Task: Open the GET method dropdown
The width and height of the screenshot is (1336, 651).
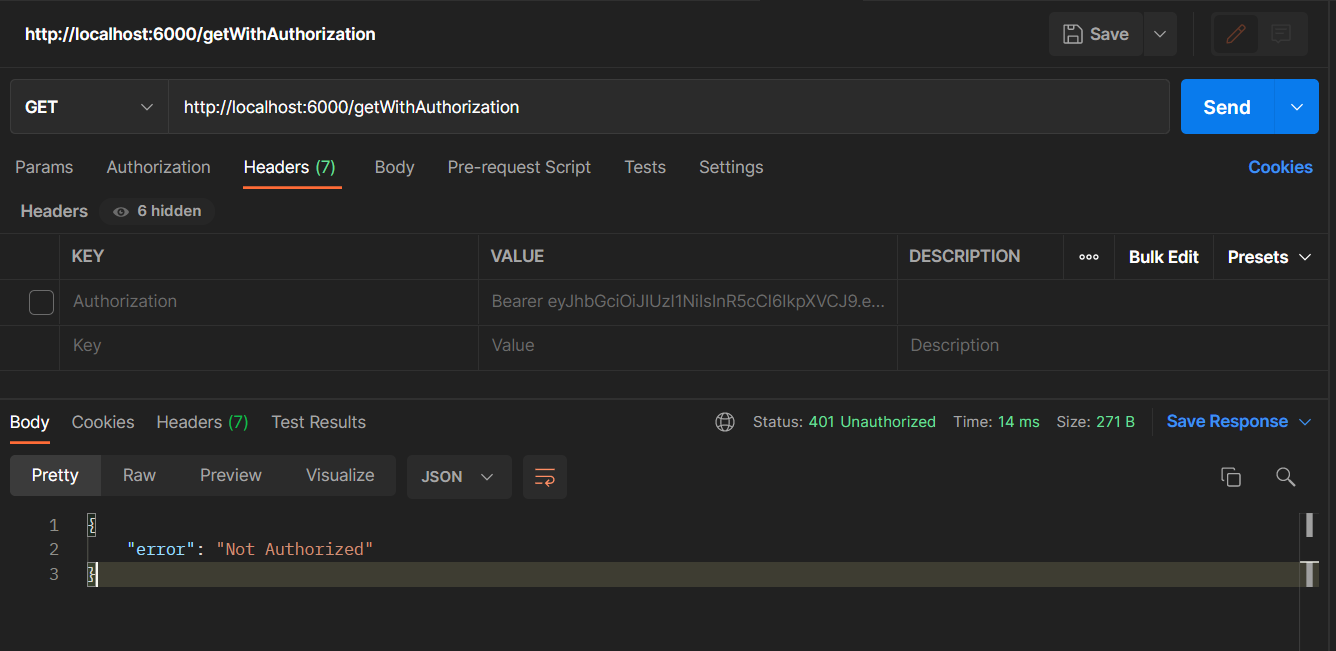Action: [89, 107]
